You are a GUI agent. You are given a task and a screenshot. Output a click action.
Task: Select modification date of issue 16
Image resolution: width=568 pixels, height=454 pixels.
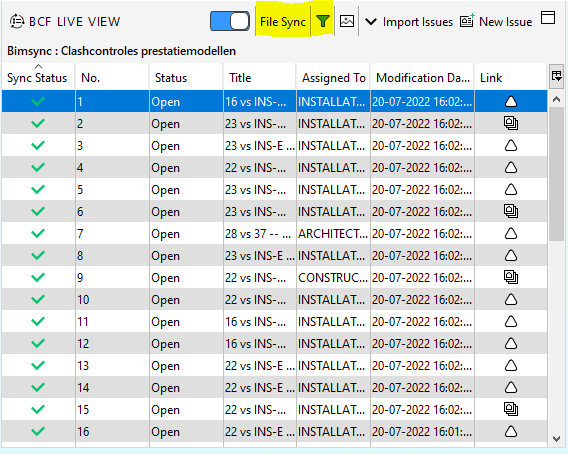(x=422, y=432)
